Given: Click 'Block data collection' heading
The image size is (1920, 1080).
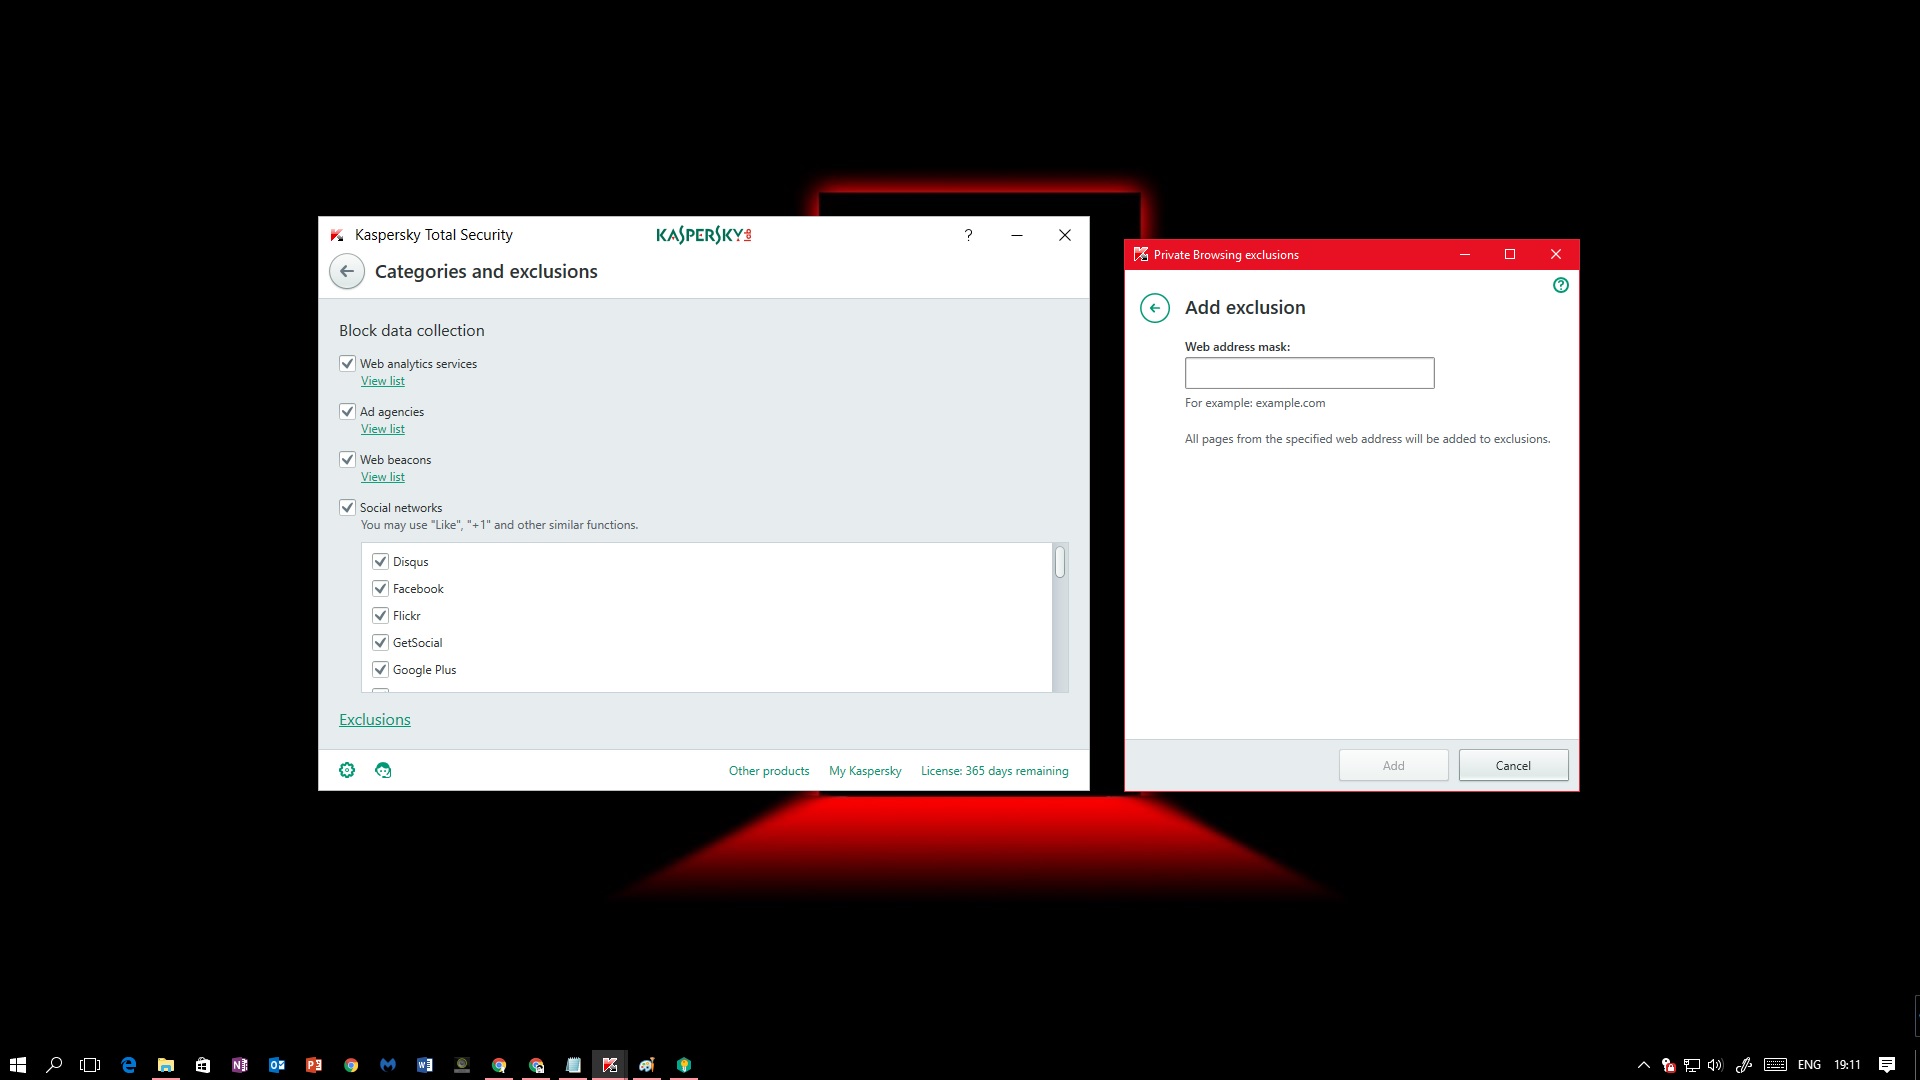Looking at the screenshot, I should (x=412, y=331).
